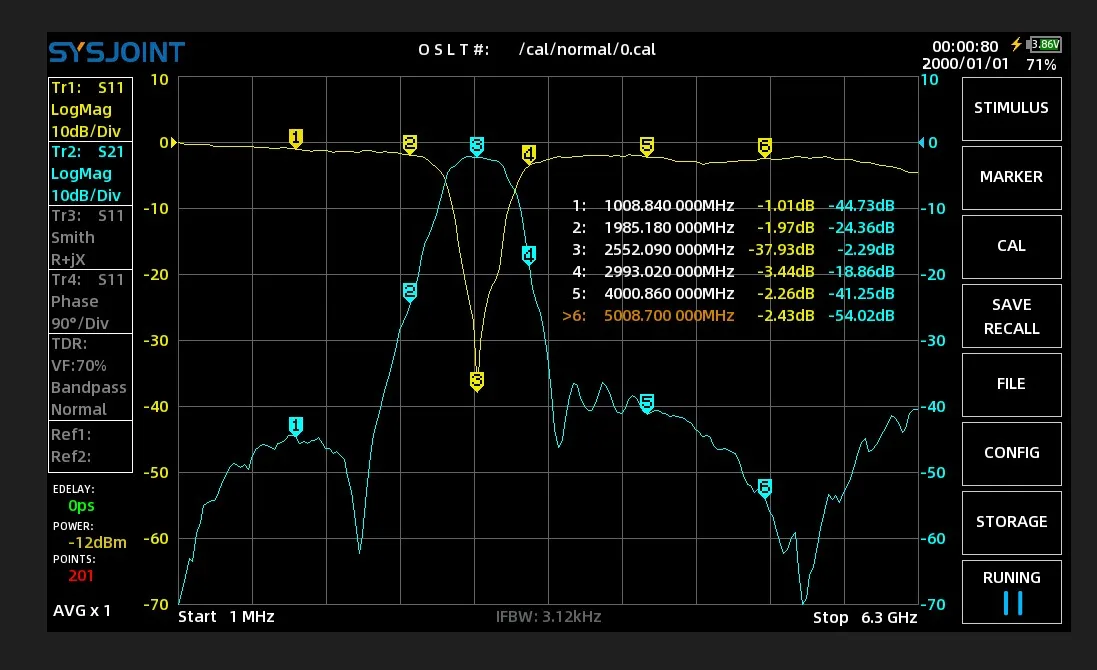Click the -2.29dB marker 3 S21 value
Image resolution: width=1097 pixels, height=670 pixels.
tap(865, 250)
